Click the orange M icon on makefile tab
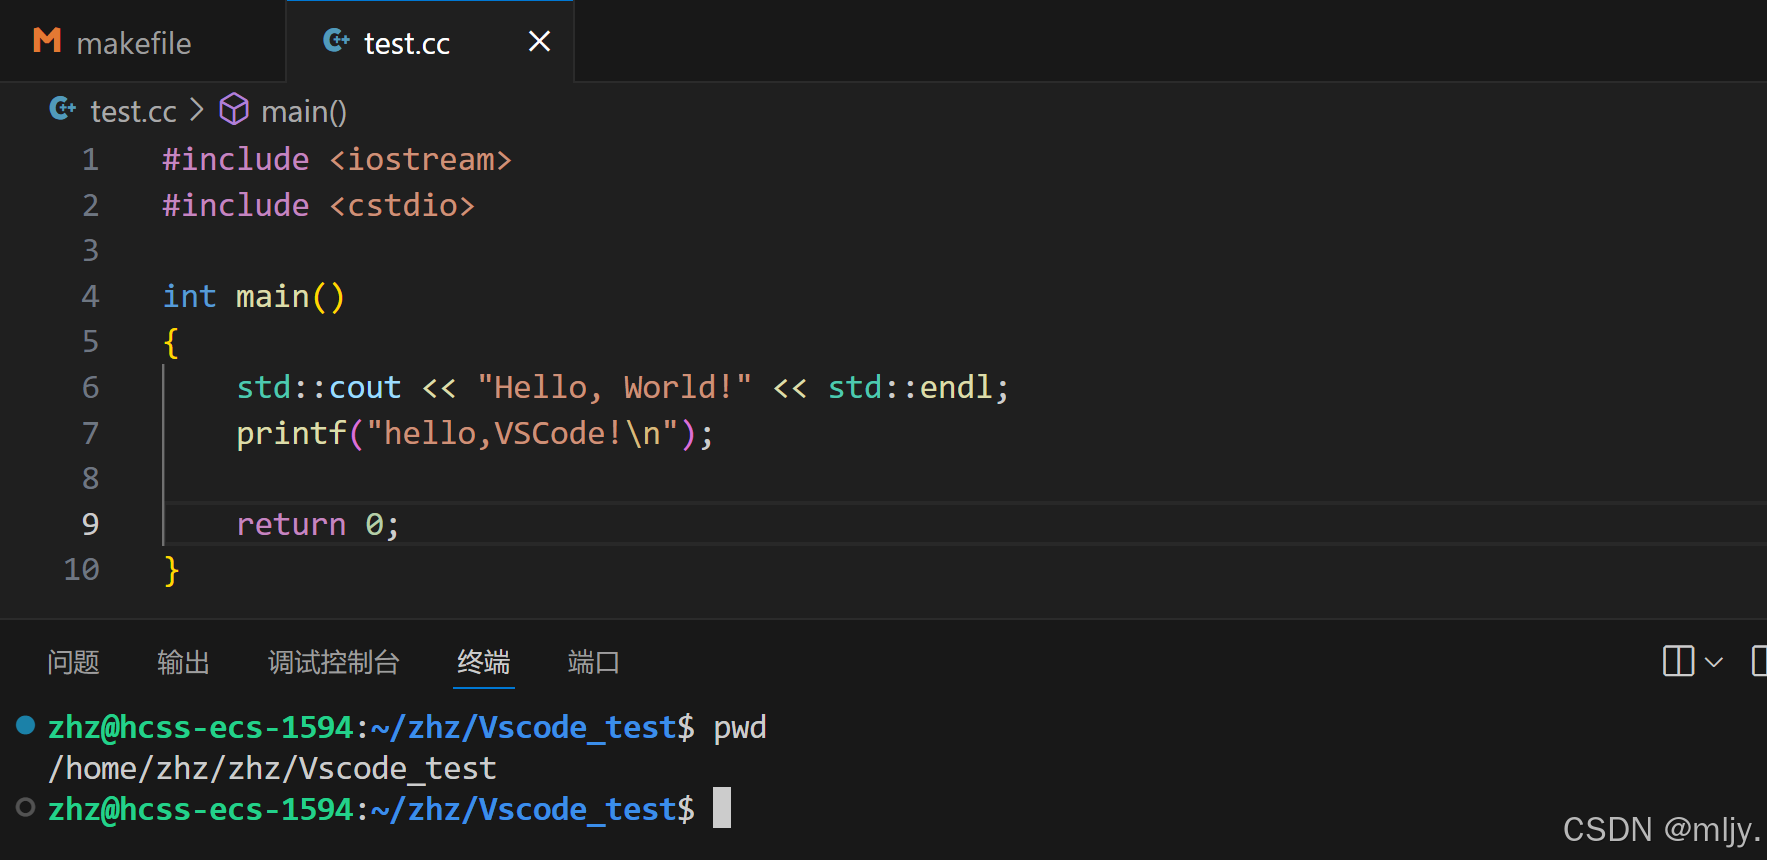This screenshot has width=1767, height=860. pos(47,41)
